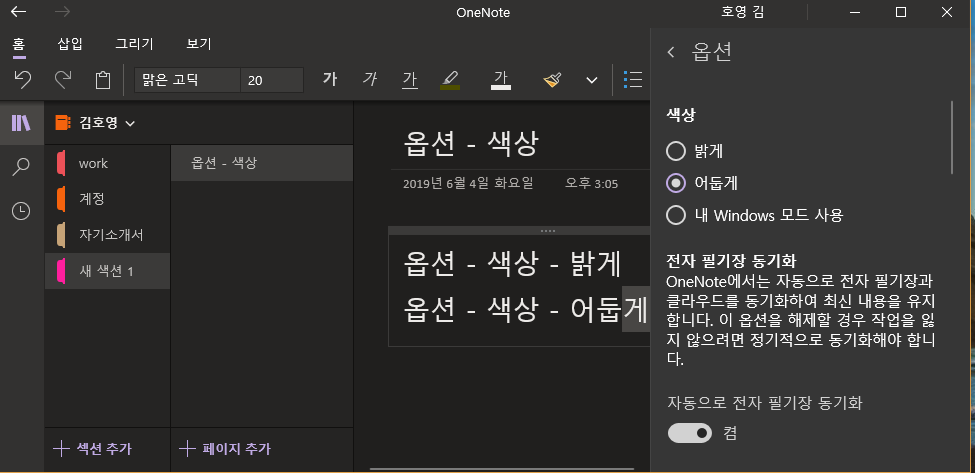Viewport: 975px width, 473px height.
Task: Toggle italic formatting
Action: click(x=370, y=80)
